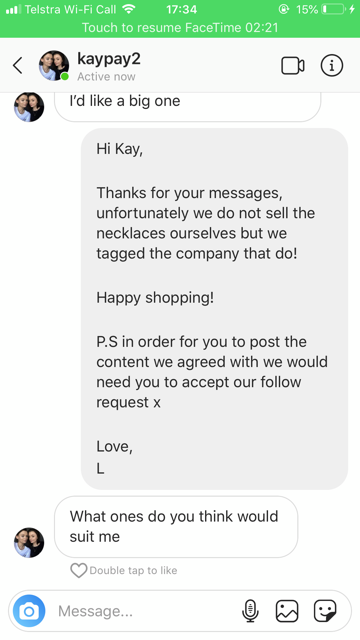The image size is (360, 640).
Task: Tap the Wi-Fi icon in status bar
Action: tap(129, 9)
